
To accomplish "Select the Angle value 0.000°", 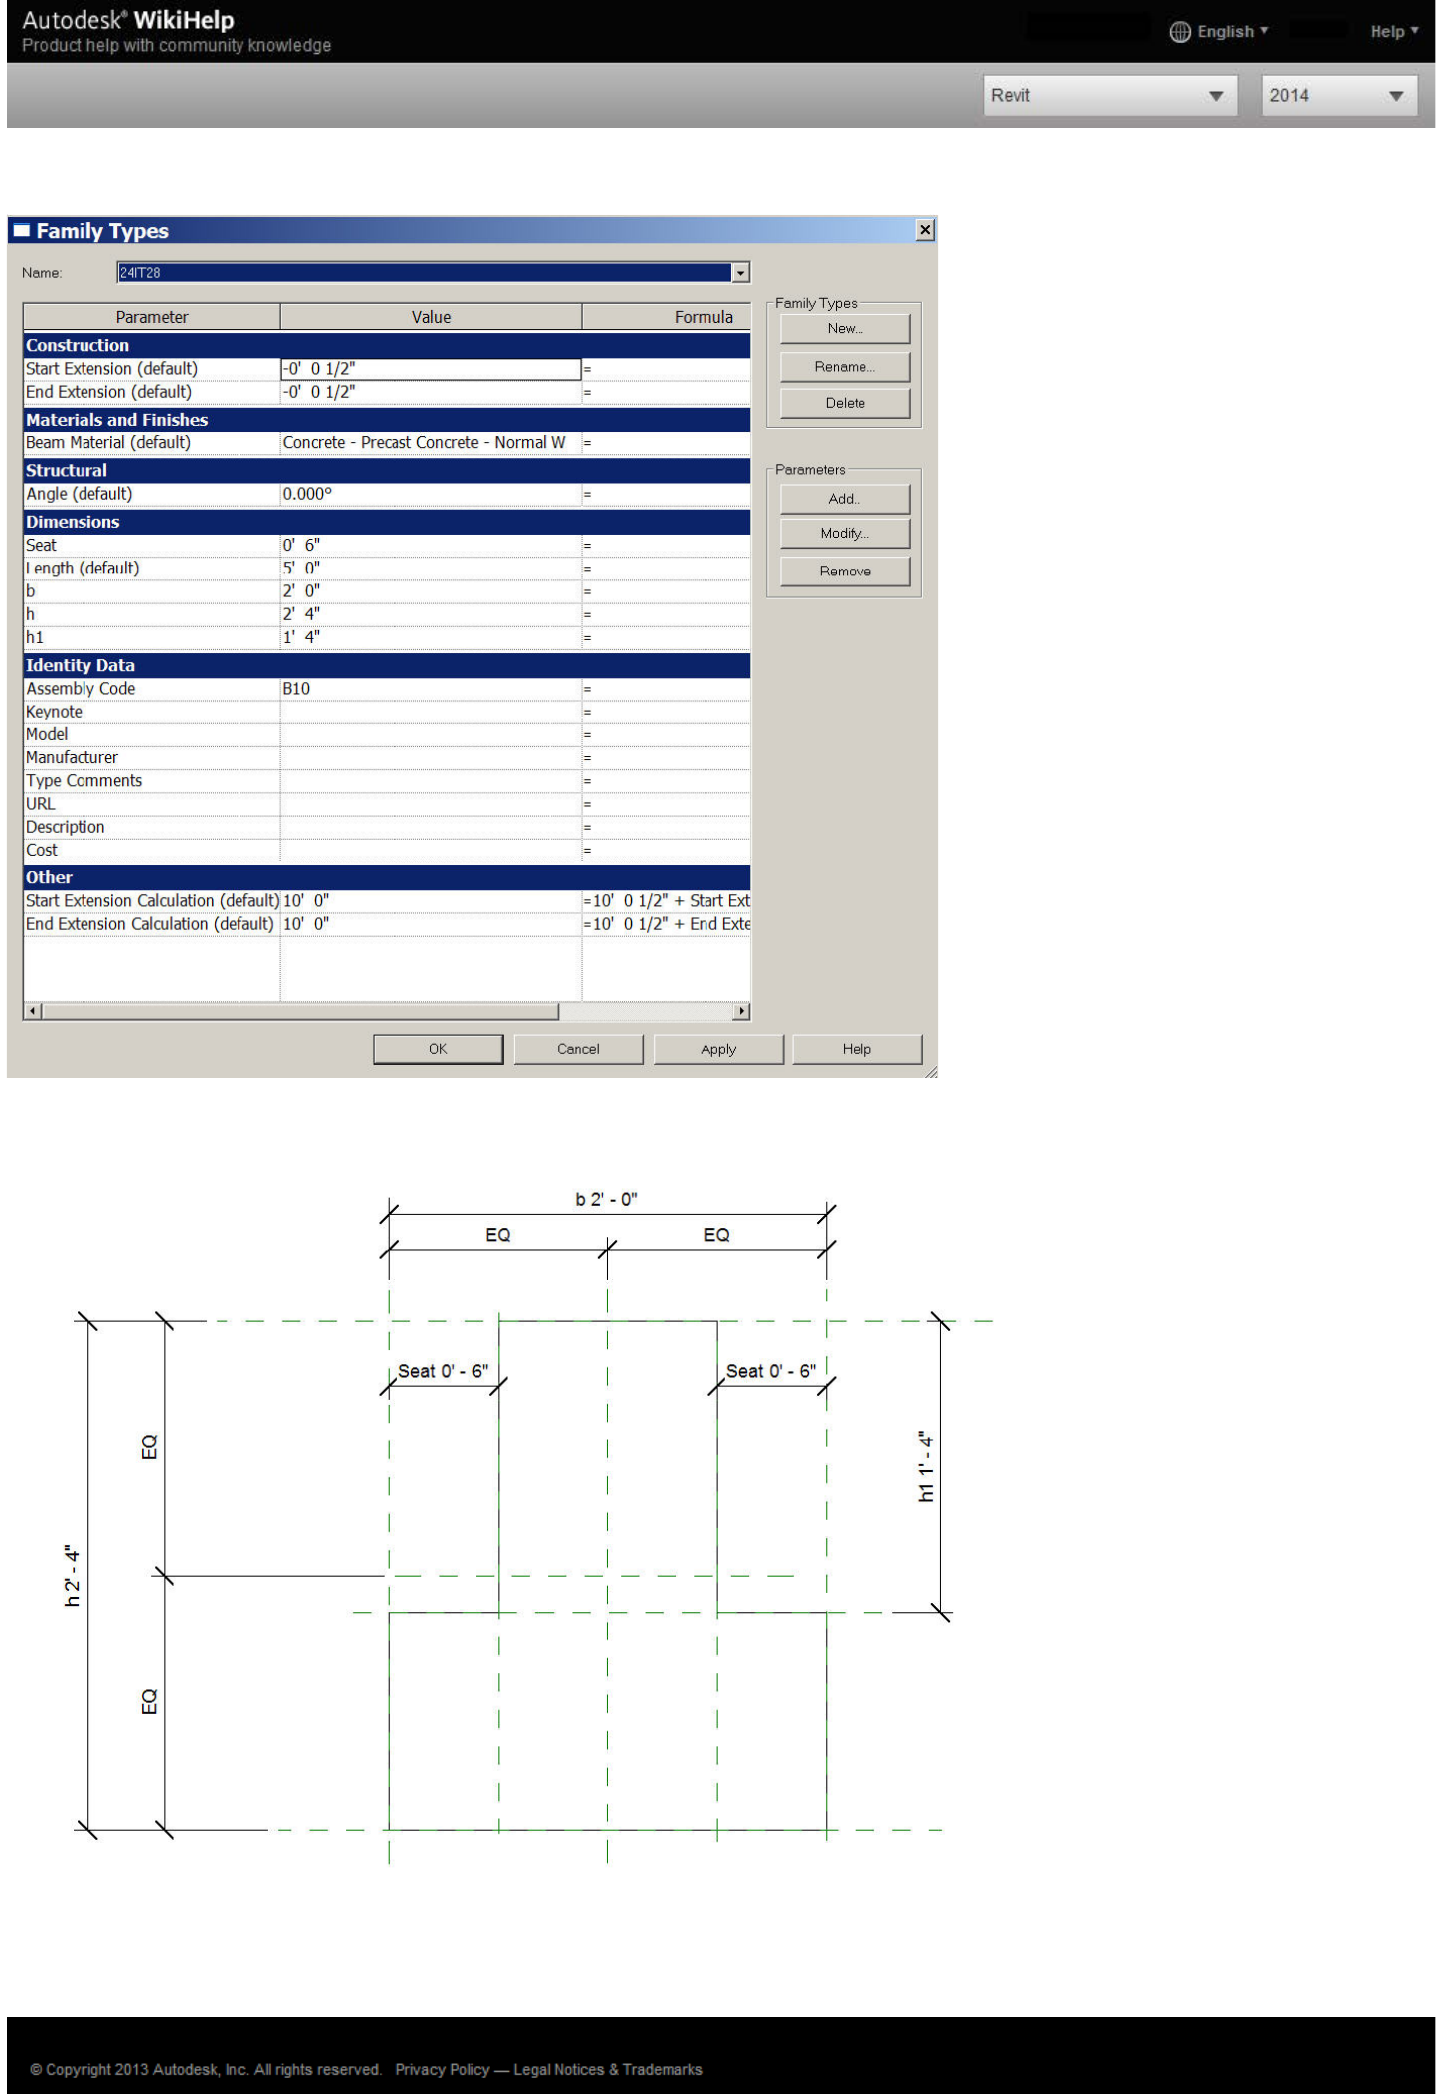I will point(431,494).
